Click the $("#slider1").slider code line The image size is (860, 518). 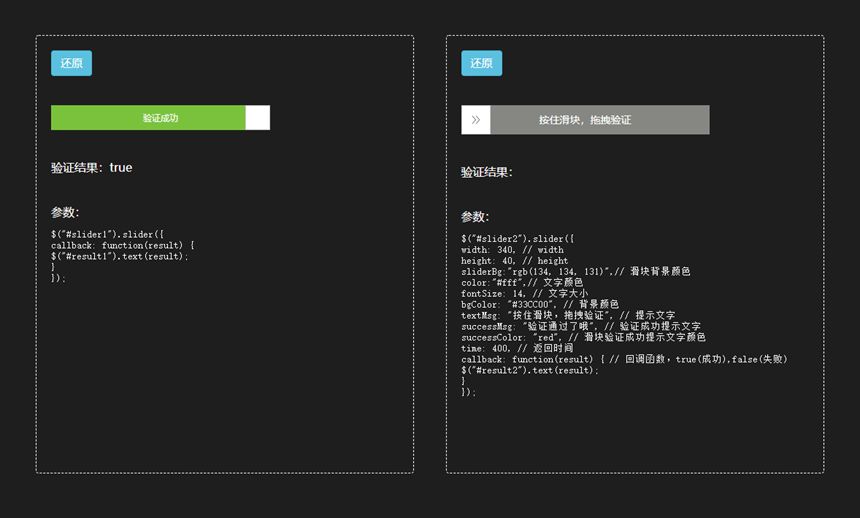click(107, 234)
